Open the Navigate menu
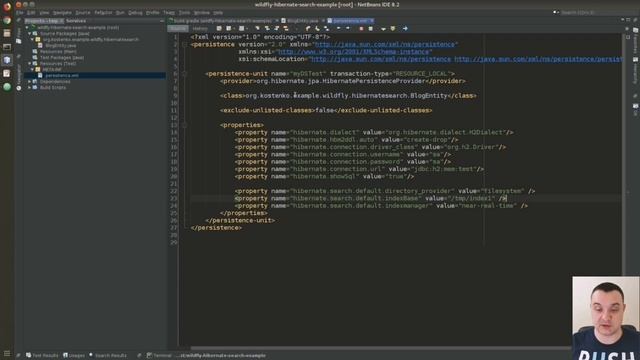Image resolution: width=640 pixels, height=360 pixels. [x=62, y=13]
